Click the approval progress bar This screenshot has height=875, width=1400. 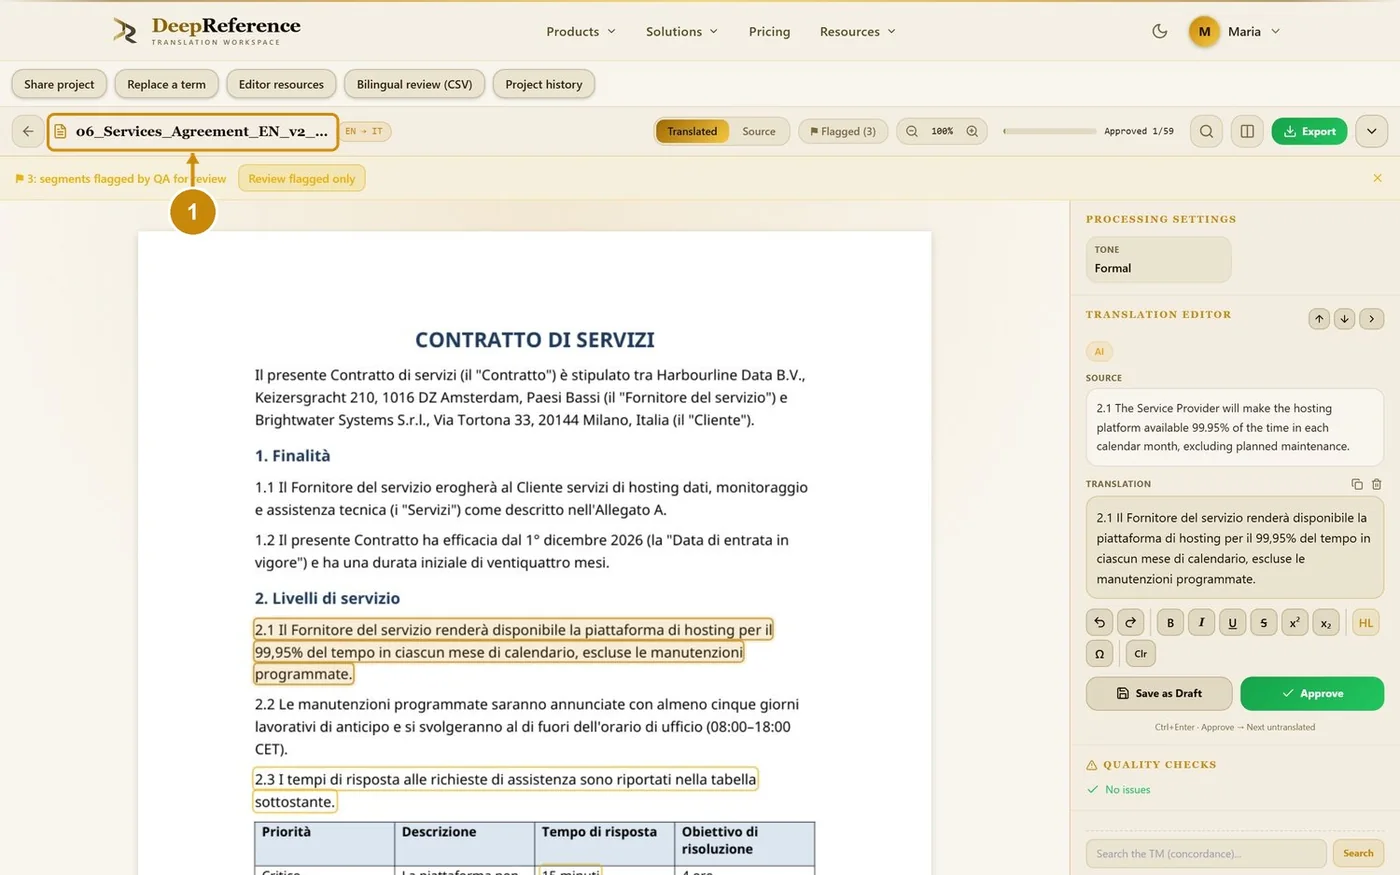1050,131
